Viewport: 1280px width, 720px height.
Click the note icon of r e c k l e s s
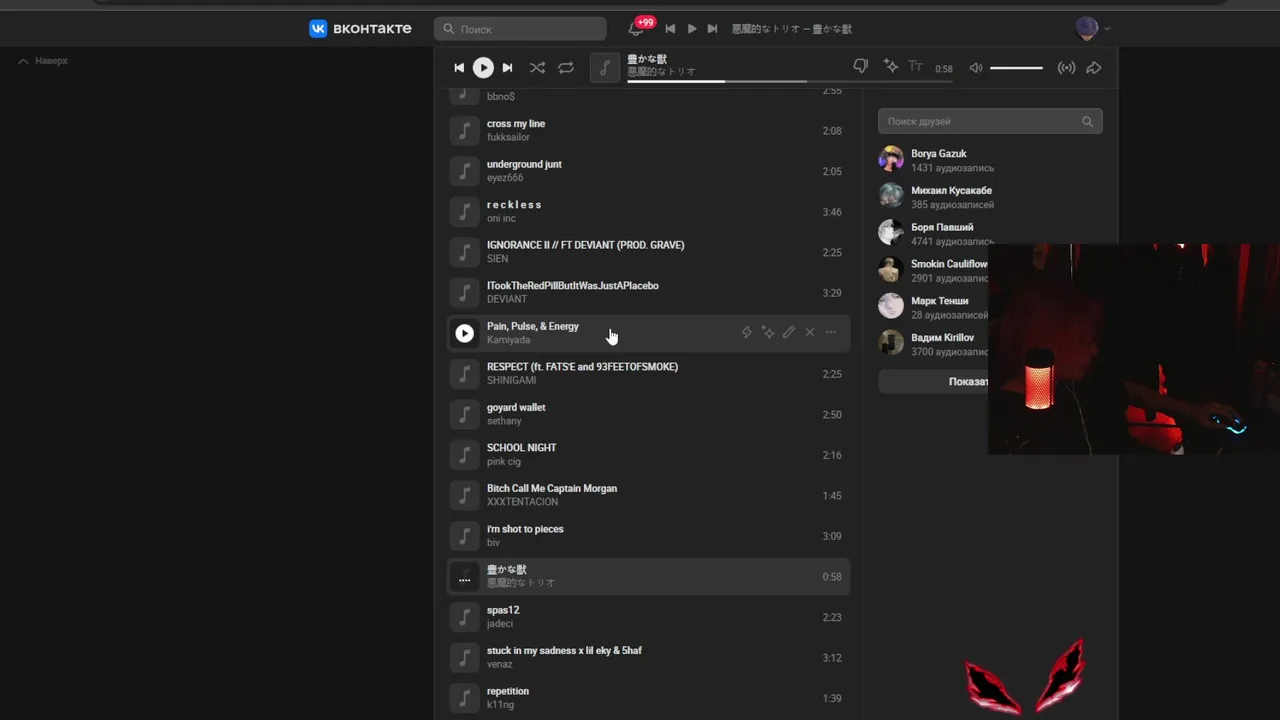pyautogui.click(x=464, y=211)
